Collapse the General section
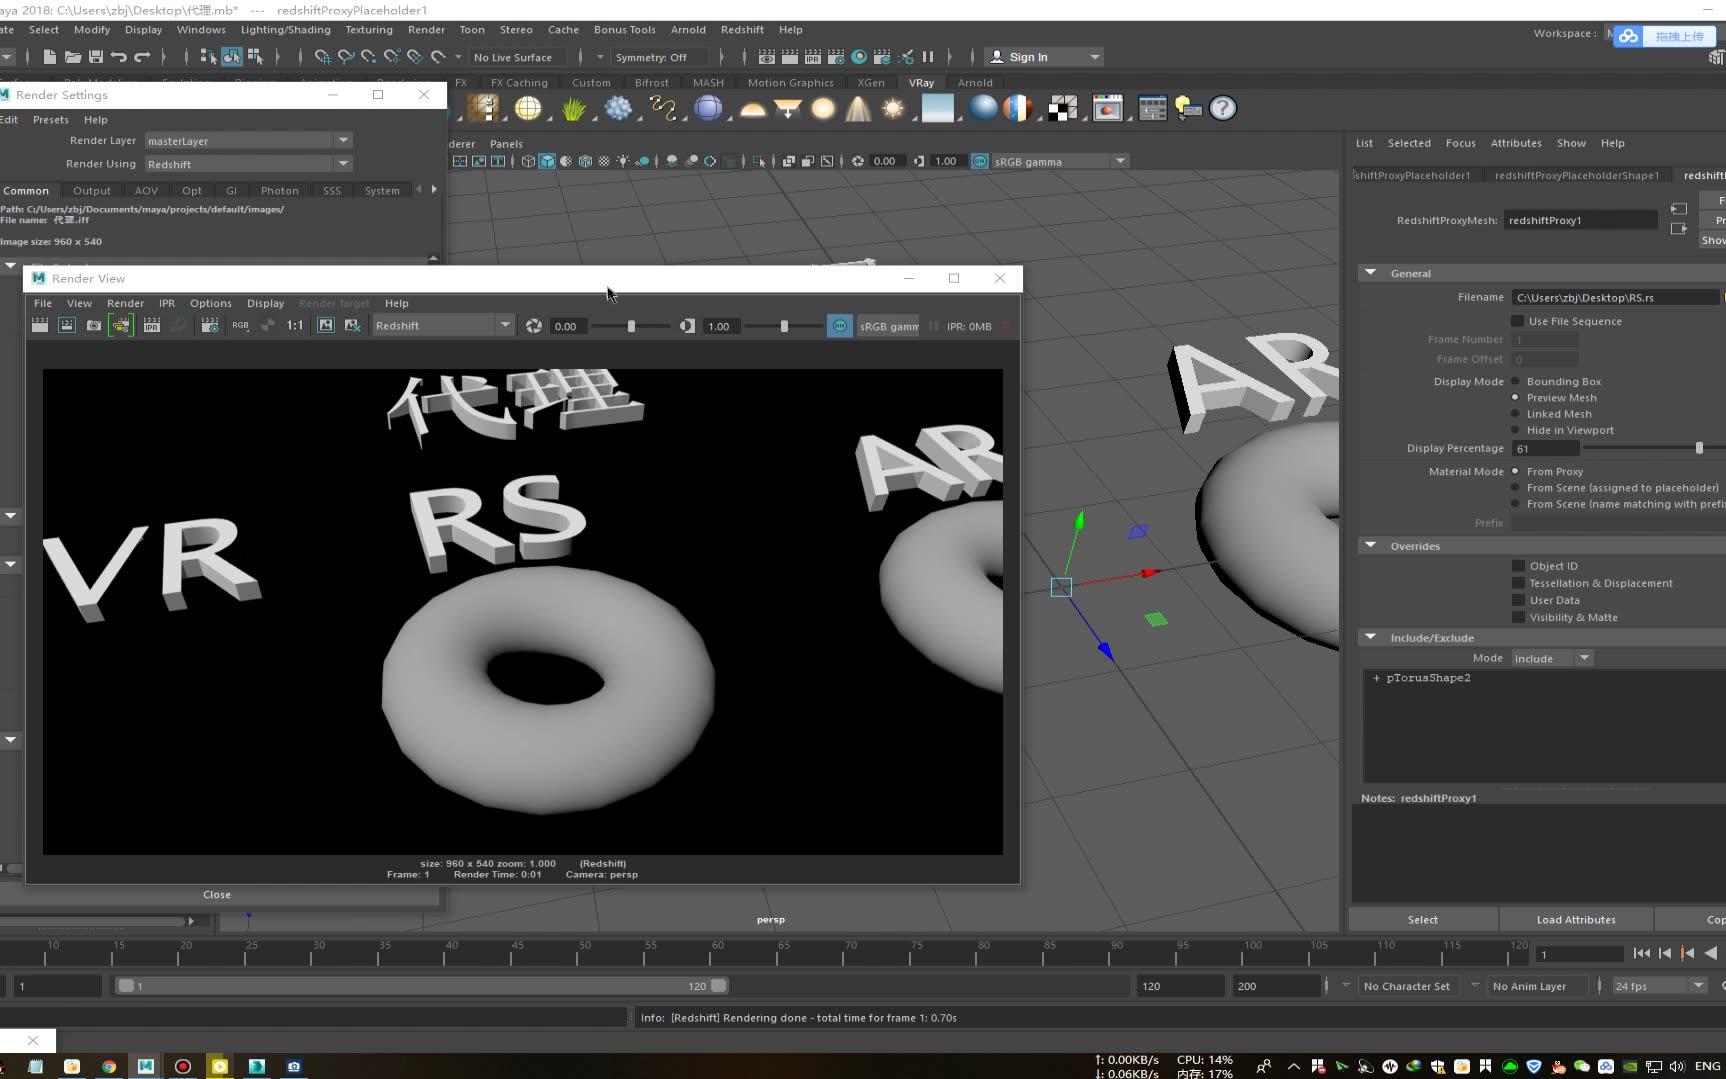This screenshot has width=1726, height=1079. 1371,273
